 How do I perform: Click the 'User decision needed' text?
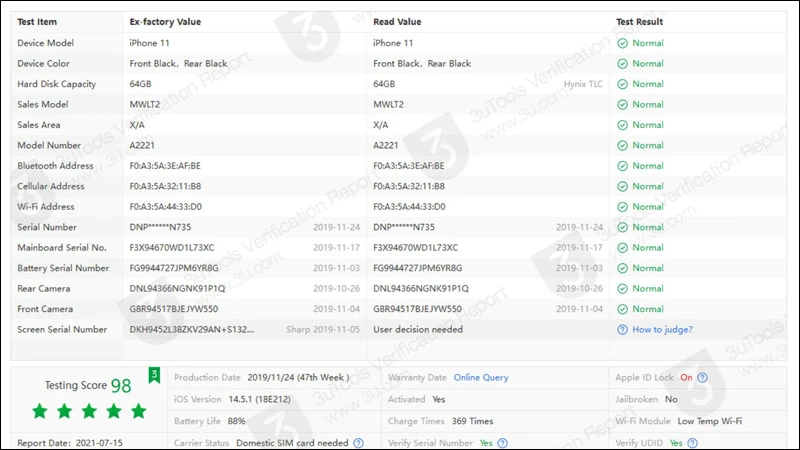pos(418,330)
